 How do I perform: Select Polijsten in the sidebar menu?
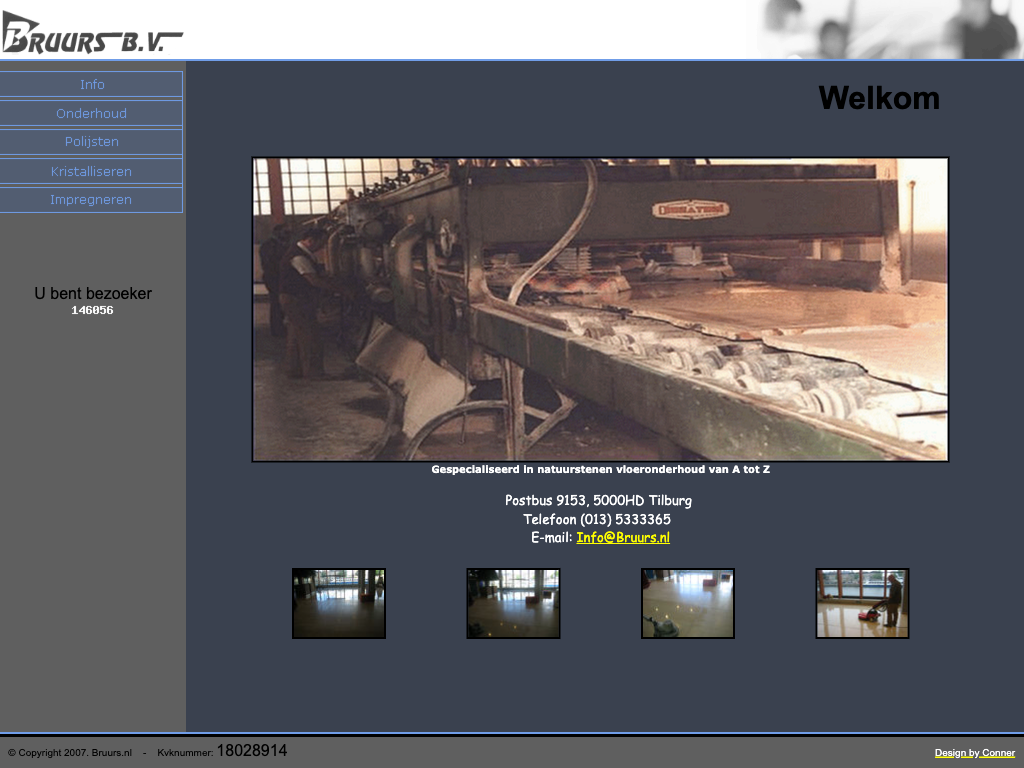click(92, 142)
